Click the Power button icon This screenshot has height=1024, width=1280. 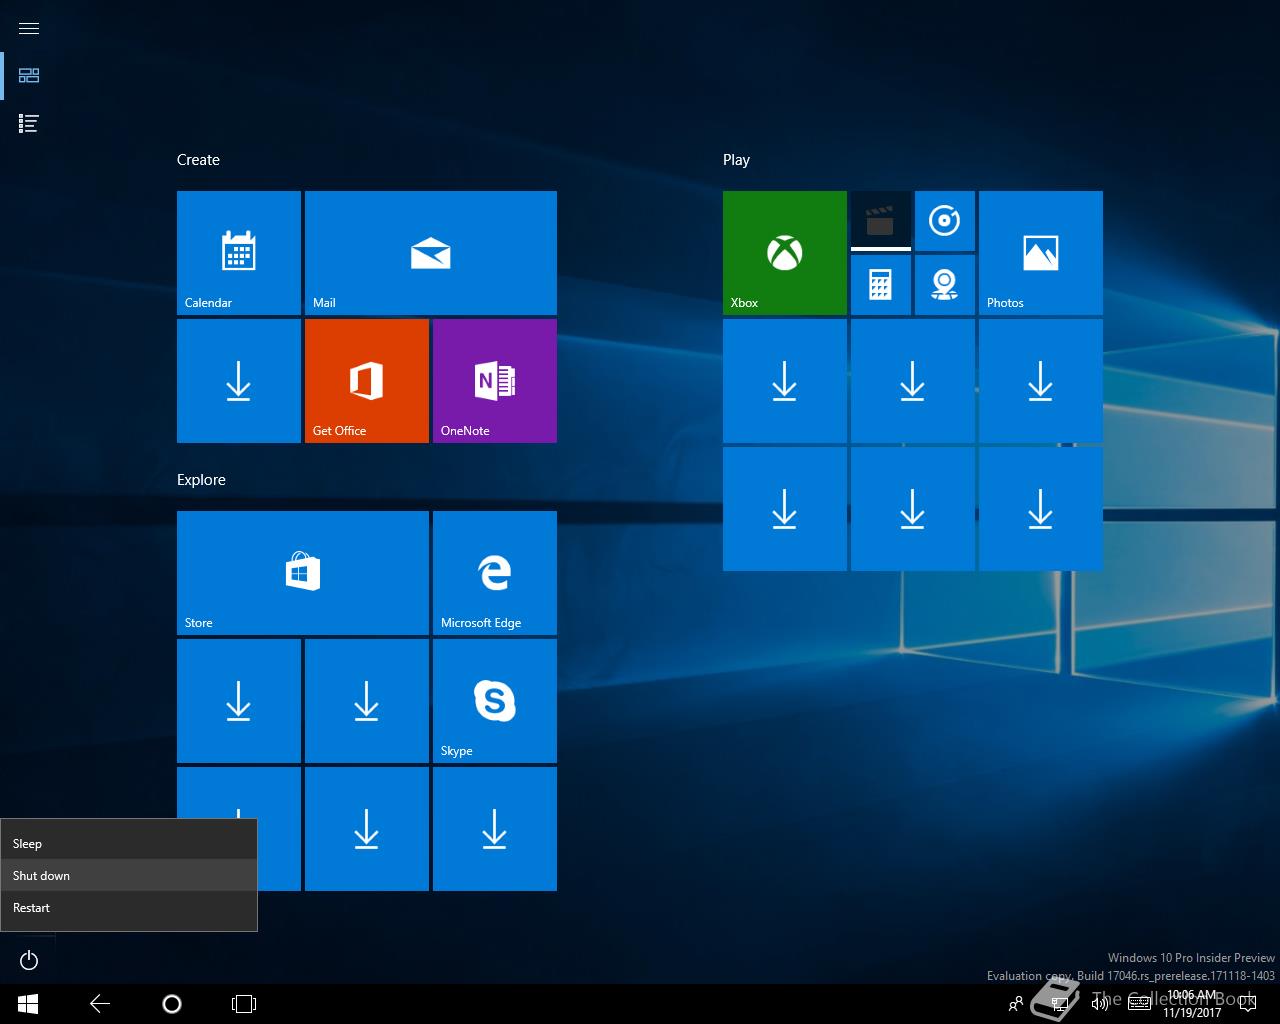[29, 961]
